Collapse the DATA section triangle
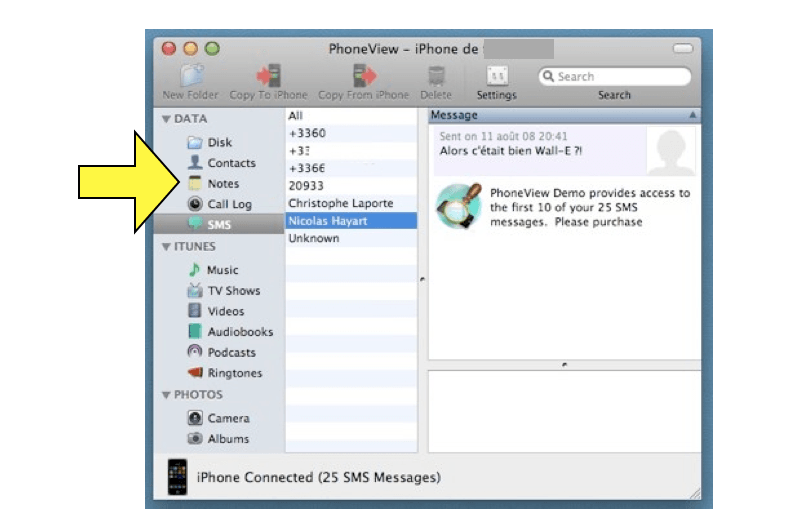This screenshot has height=526, width=807. tap(166, 119)
